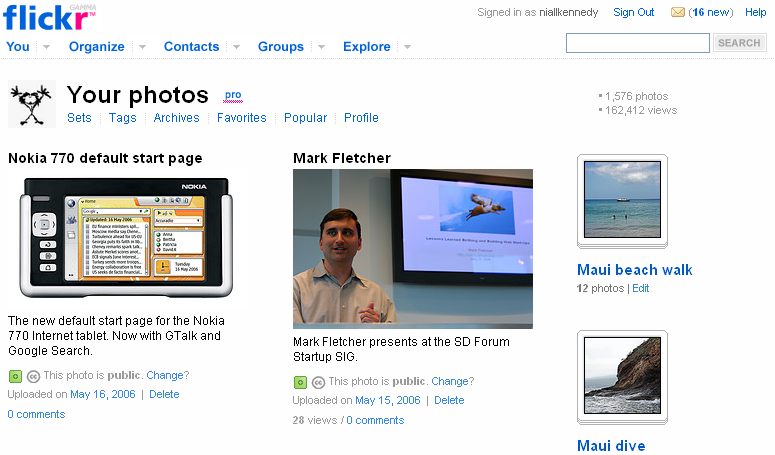
Task: Click the Your photos heading
Action: coord(138,94)
